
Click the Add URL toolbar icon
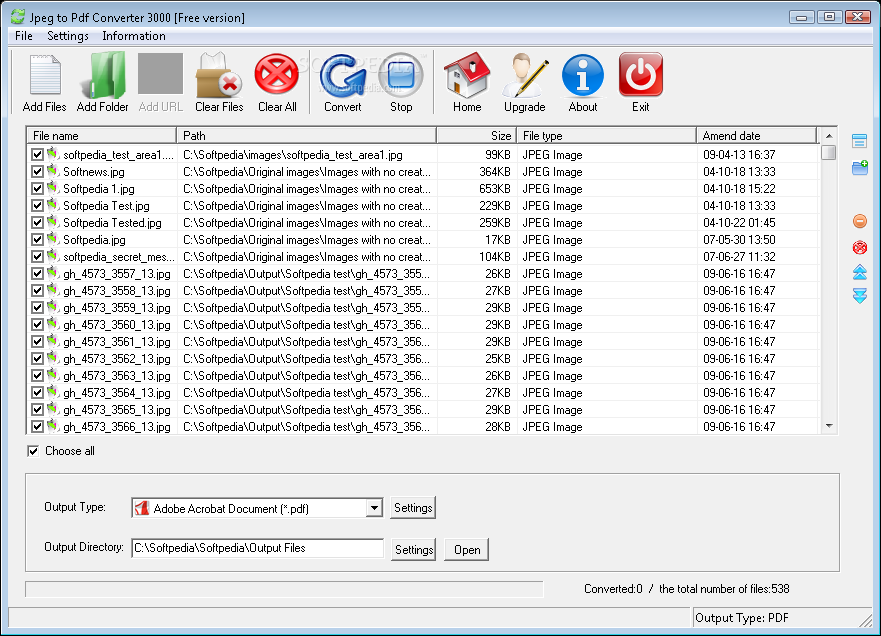click(161, 75)
